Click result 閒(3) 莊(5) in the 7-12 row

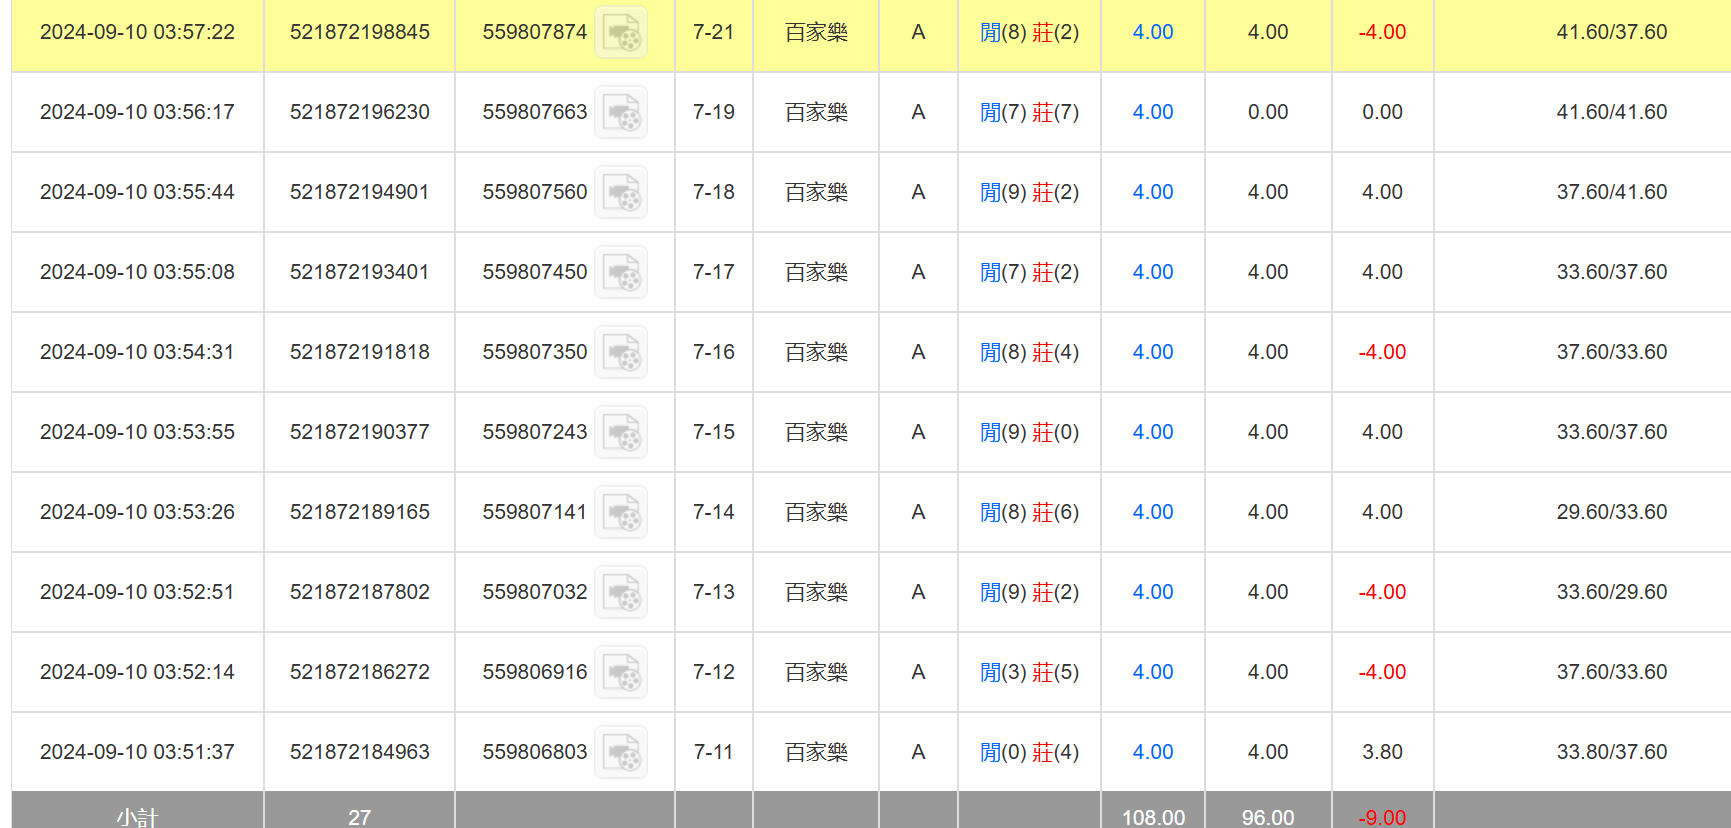coord(1029,672)
